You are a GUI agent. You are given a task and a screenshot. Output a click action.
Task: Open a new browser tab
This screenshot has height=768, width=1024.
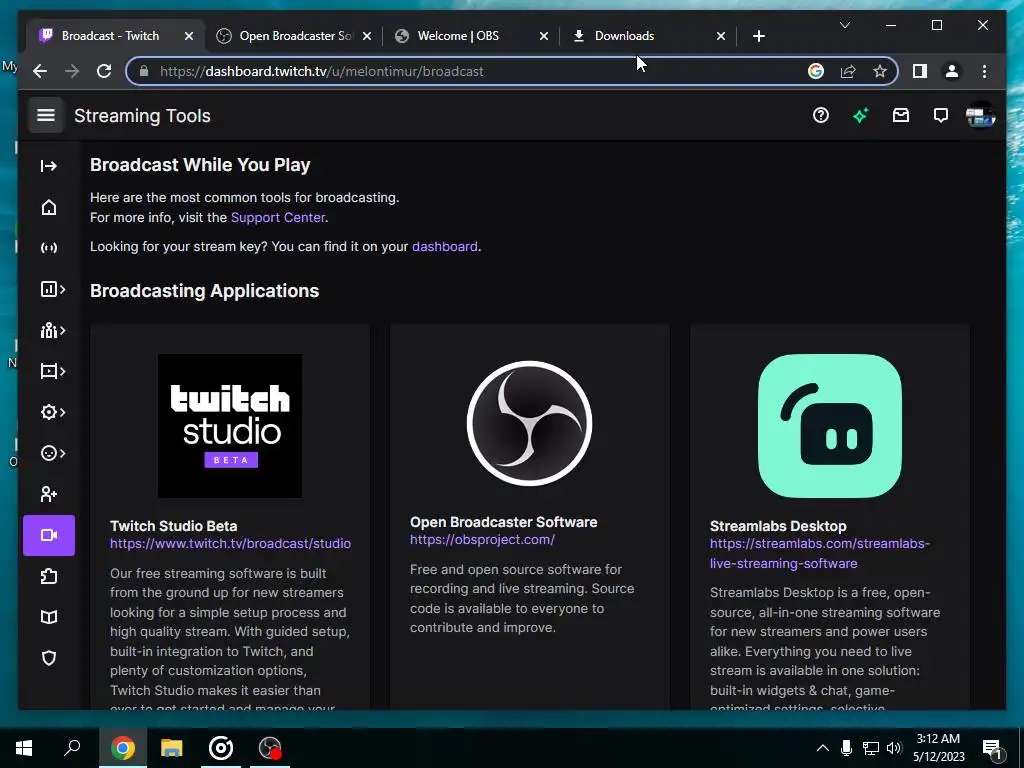click(758, 36)
